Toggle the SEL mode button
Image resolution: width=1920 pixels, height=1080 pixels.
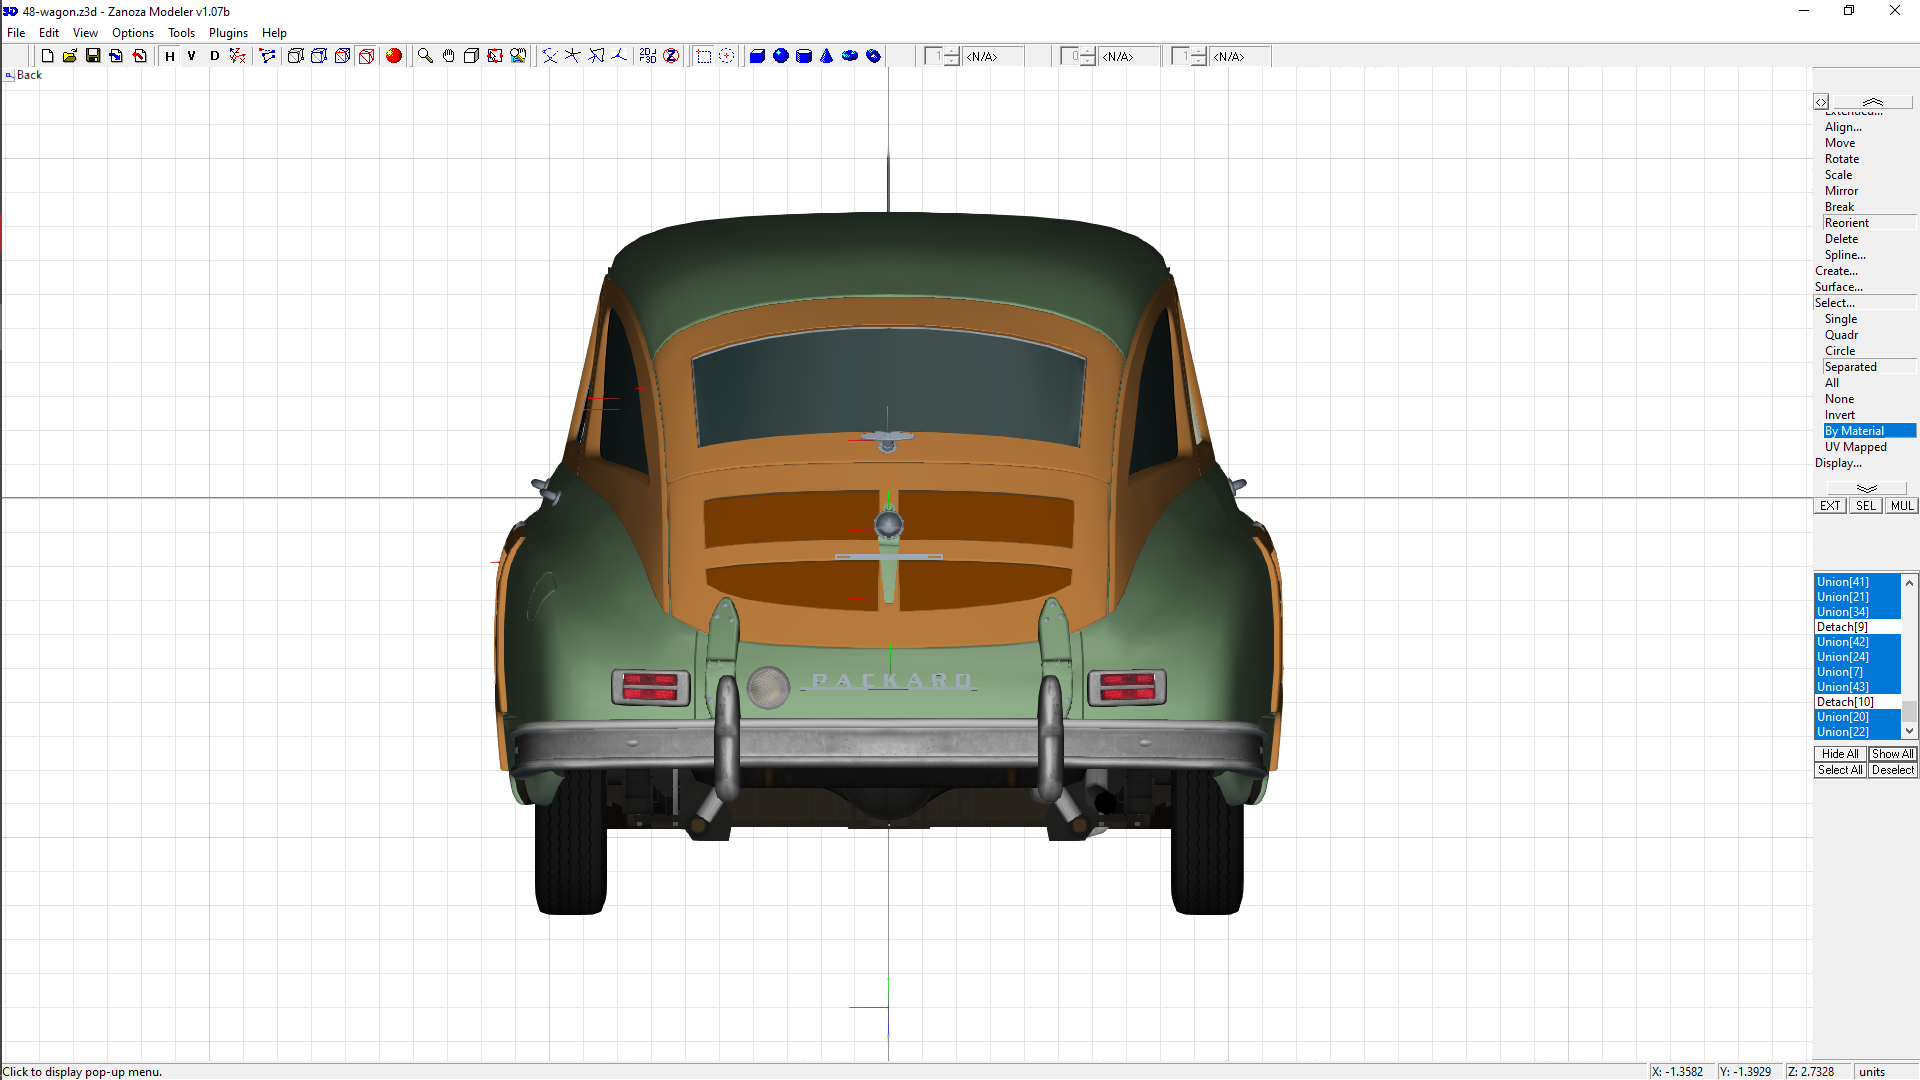(1866, 506)
